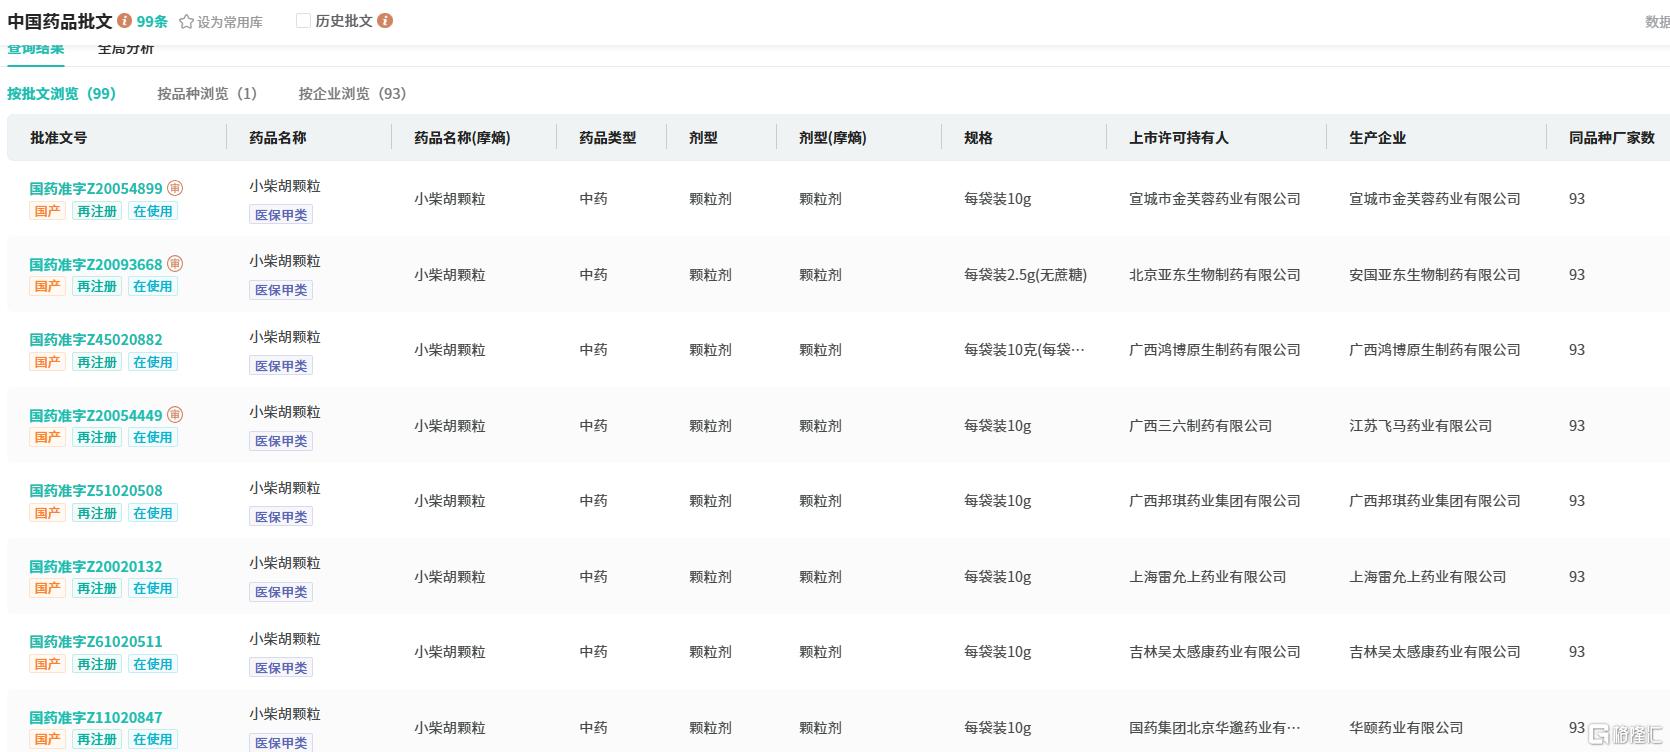The image size is (1670, 752).
Task: Click 广西三六制药有限公司 holder cell
Action: pos(1201,426)
